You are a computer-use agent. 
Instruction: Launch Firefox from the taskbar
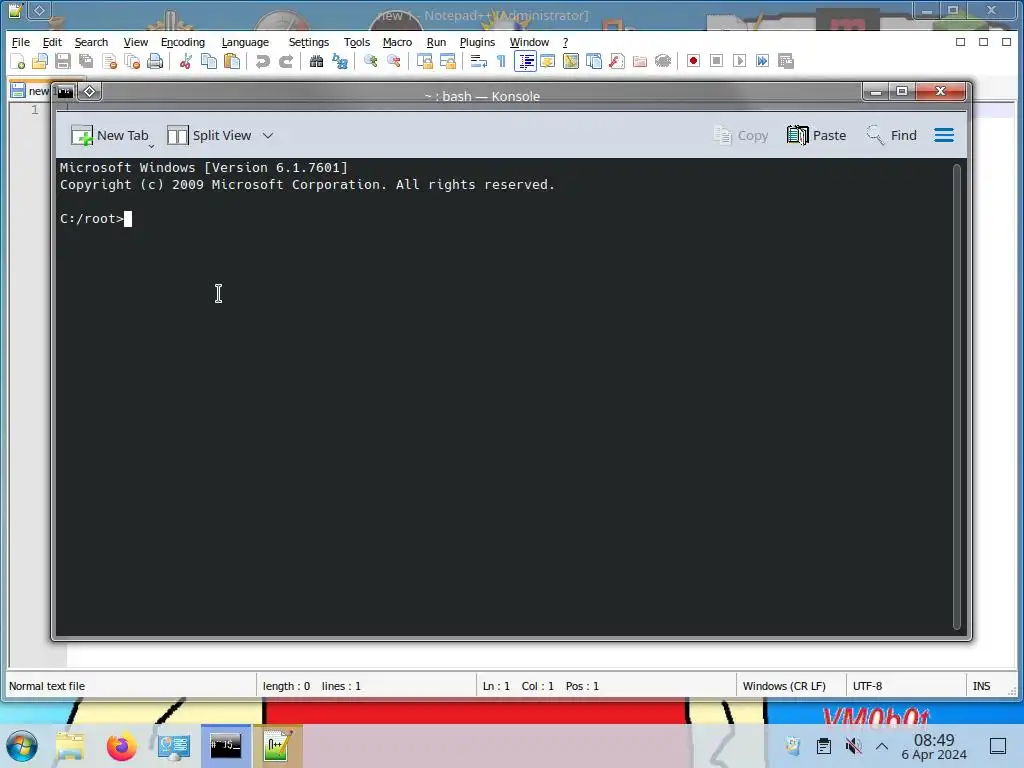(x=121, y=746)
